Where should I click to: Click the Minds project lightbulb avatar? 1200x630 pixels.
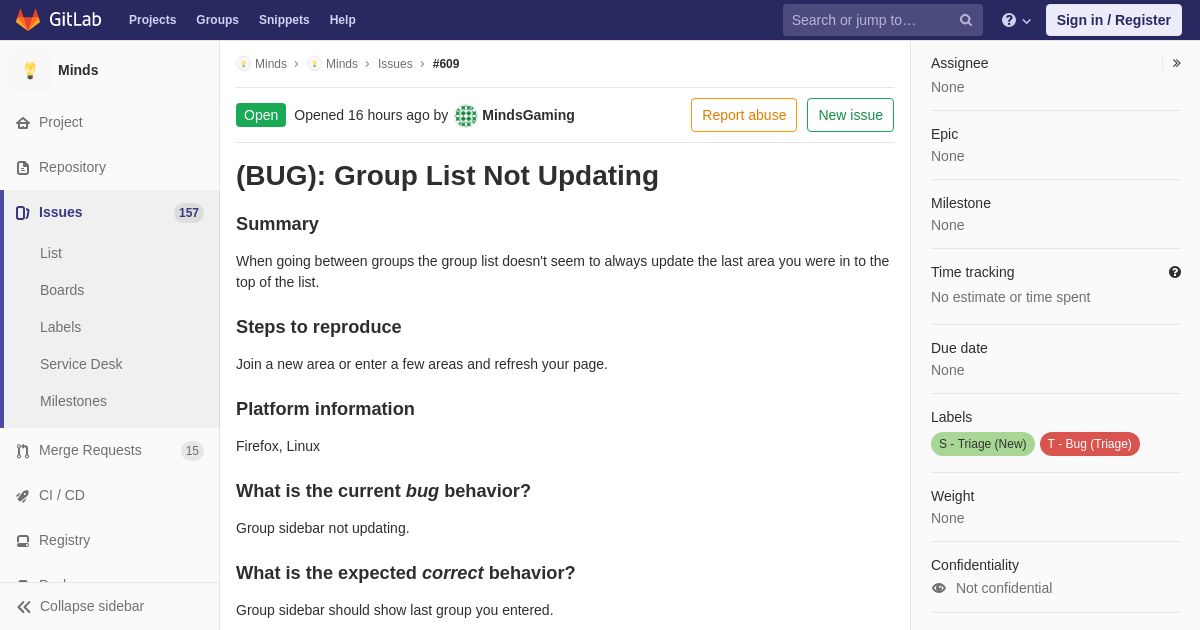pos(30,70)
